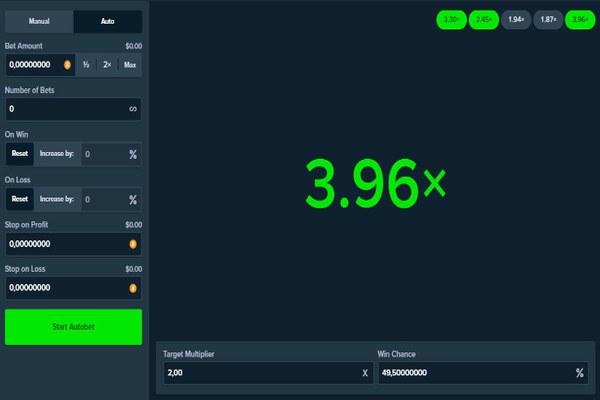Image resolution: width=600 pixels, height=400 pixels.
Task: Halve the bet with the ½ button
Action: (86, 65)
